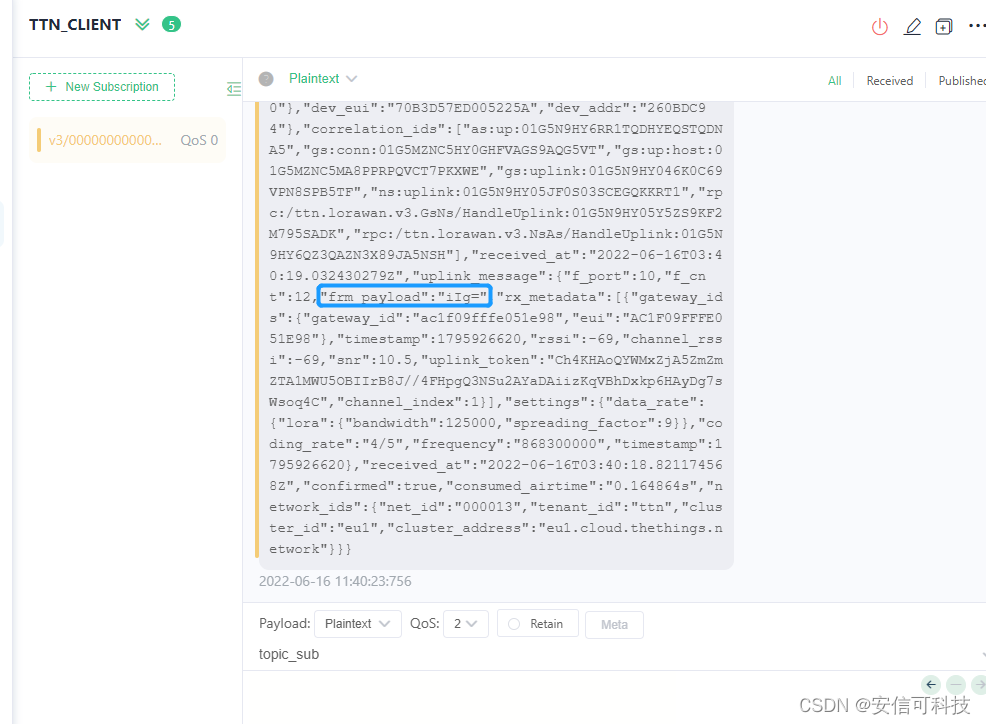Click the timestamp 2022-06-16 11:40:23:756
This screenshot has width=986, height=724.
335,581
